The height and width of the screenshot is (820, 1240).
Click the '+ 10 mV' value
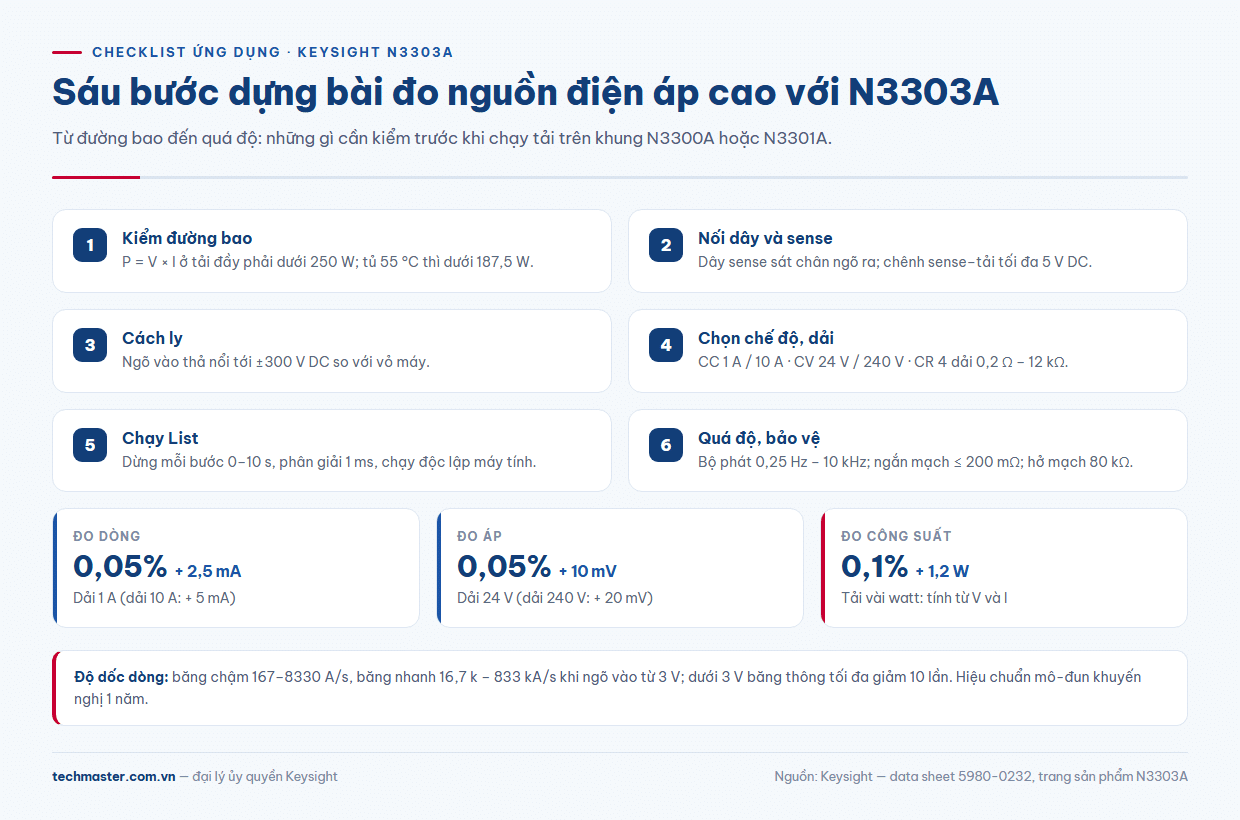tap(588, 572)
